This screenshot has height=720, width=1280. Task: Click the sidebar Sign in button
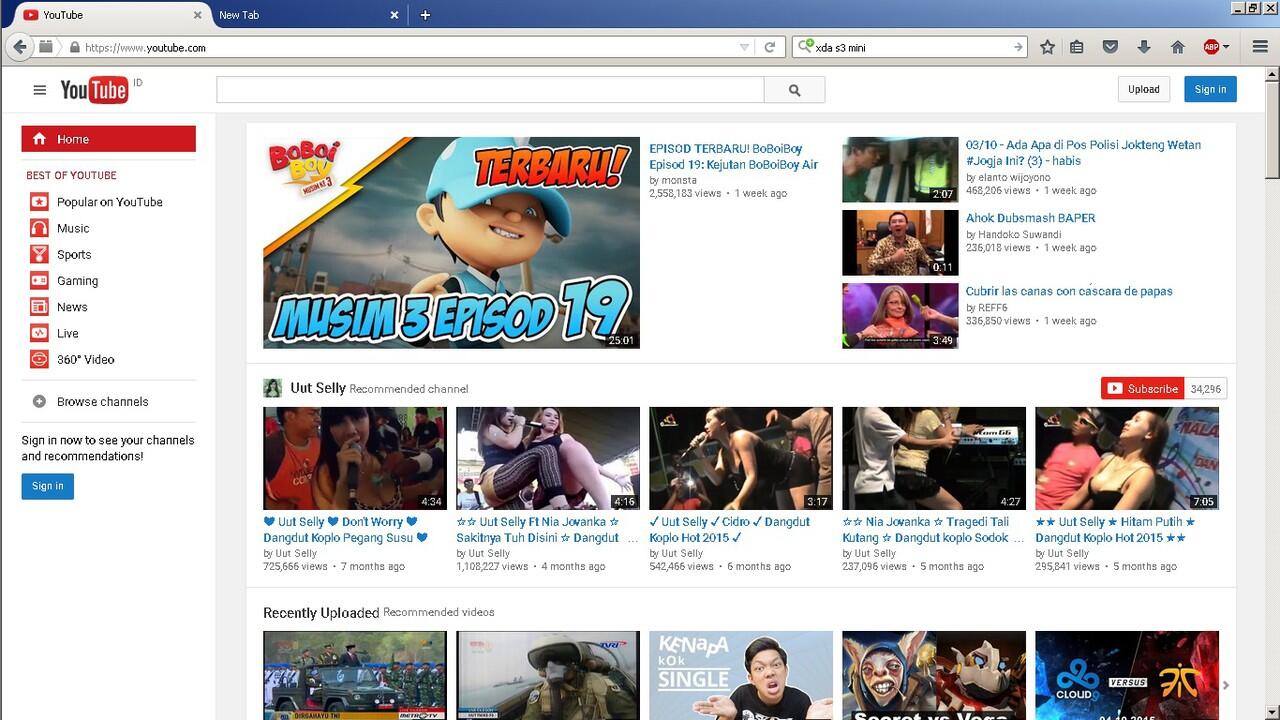point(47,486)
